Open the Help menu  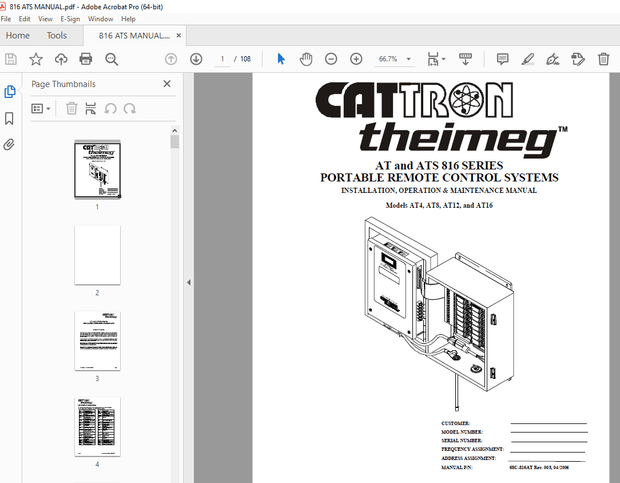128,19
